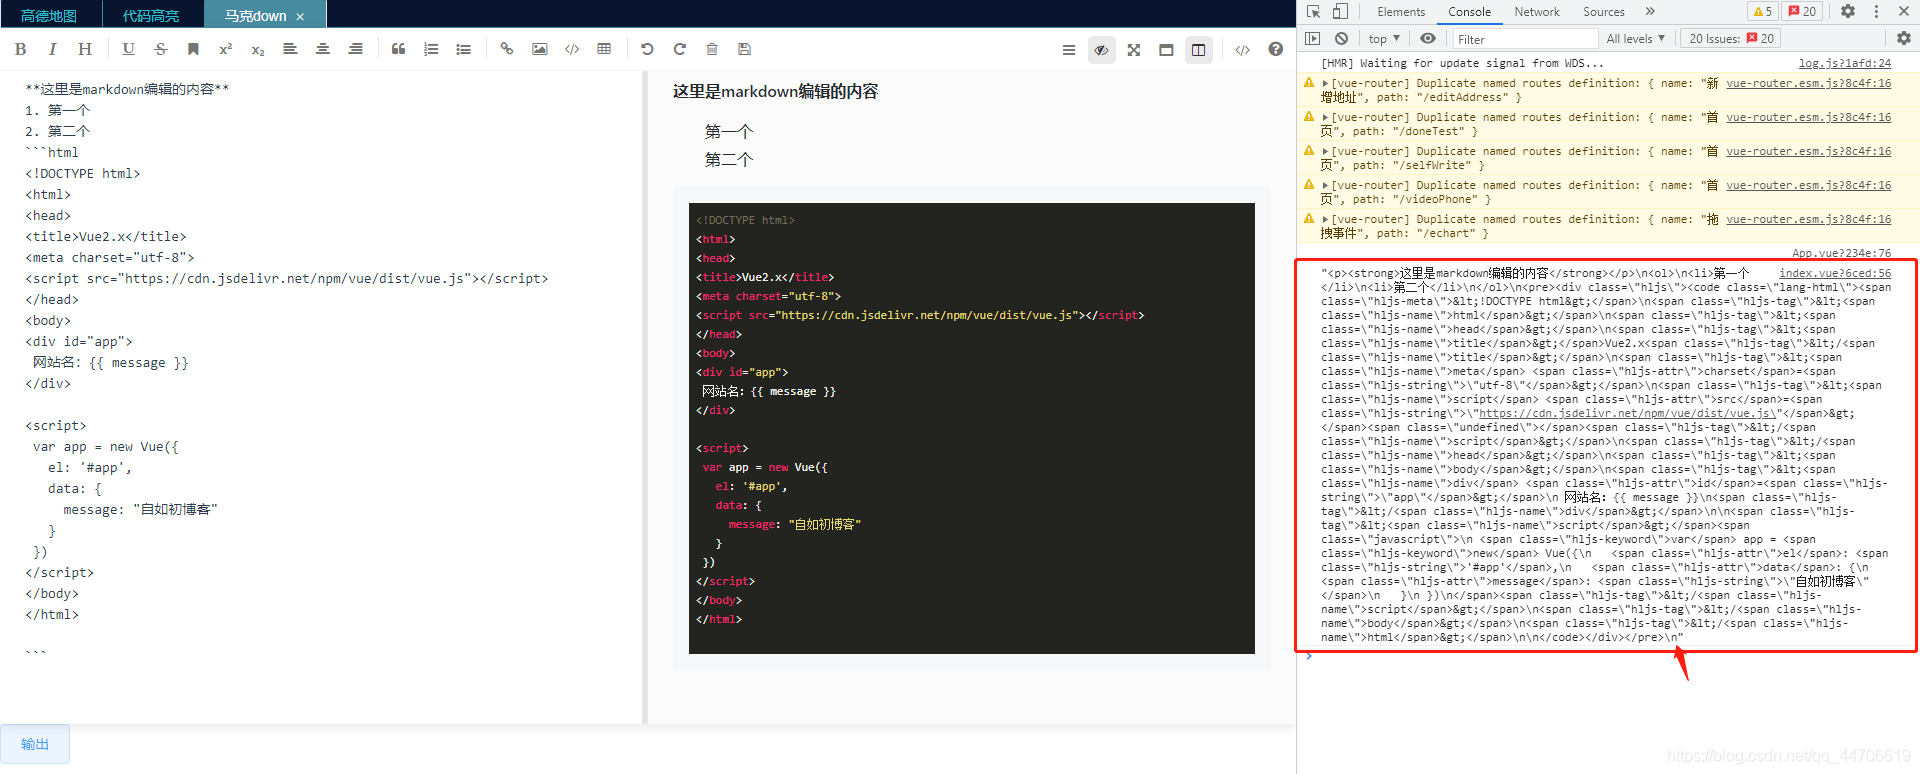Screen dimensions: 1920x774
Task: Click the 5 warnings badge
Action: coord(1763,11)
